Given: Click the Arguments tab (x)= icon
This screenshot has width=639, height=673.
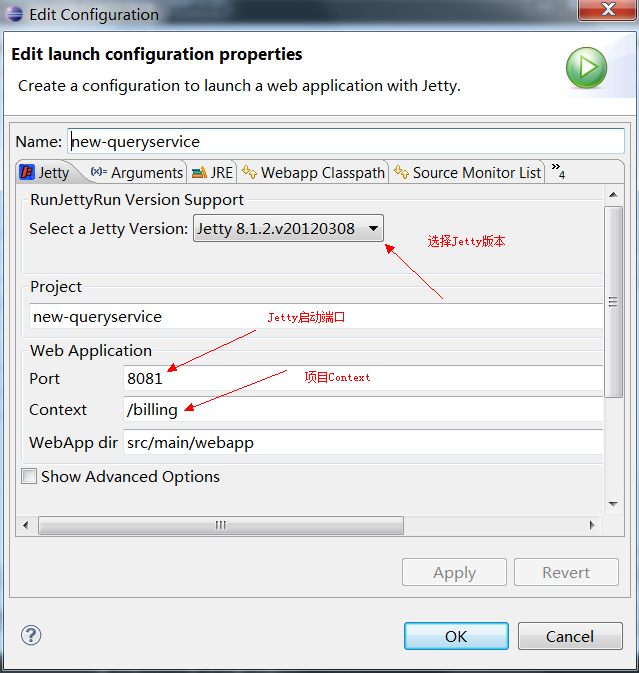Looking at the screenshot, I should tap(99, 172).
